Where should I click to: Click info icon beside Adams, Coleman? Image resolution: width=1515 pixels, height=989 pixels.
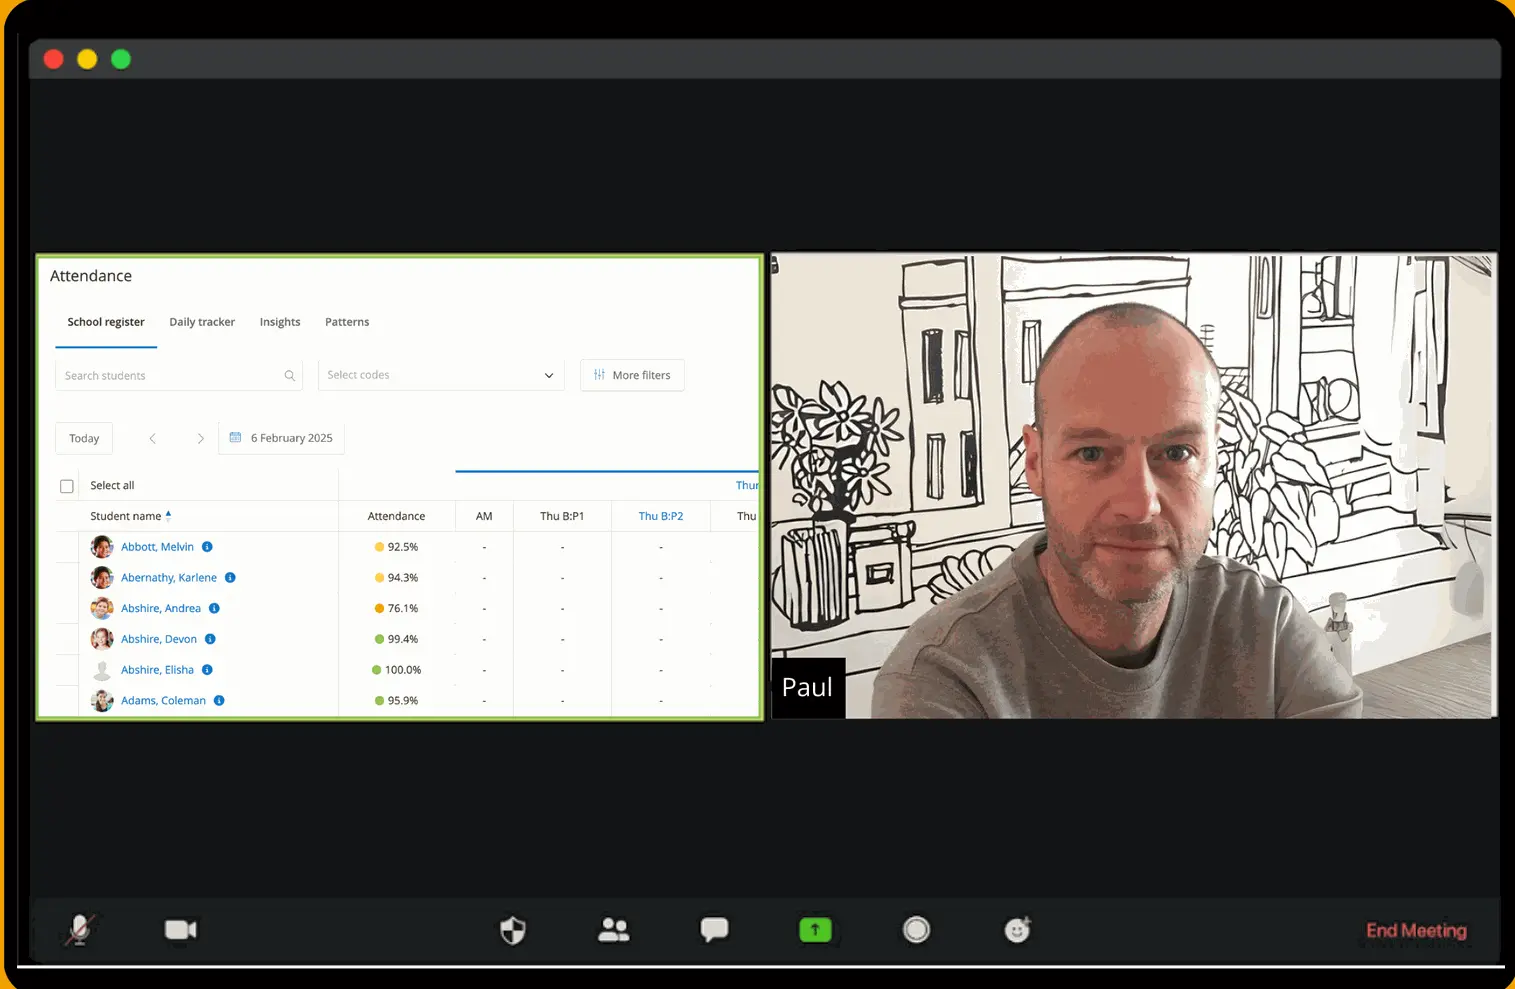click(219, 701)
